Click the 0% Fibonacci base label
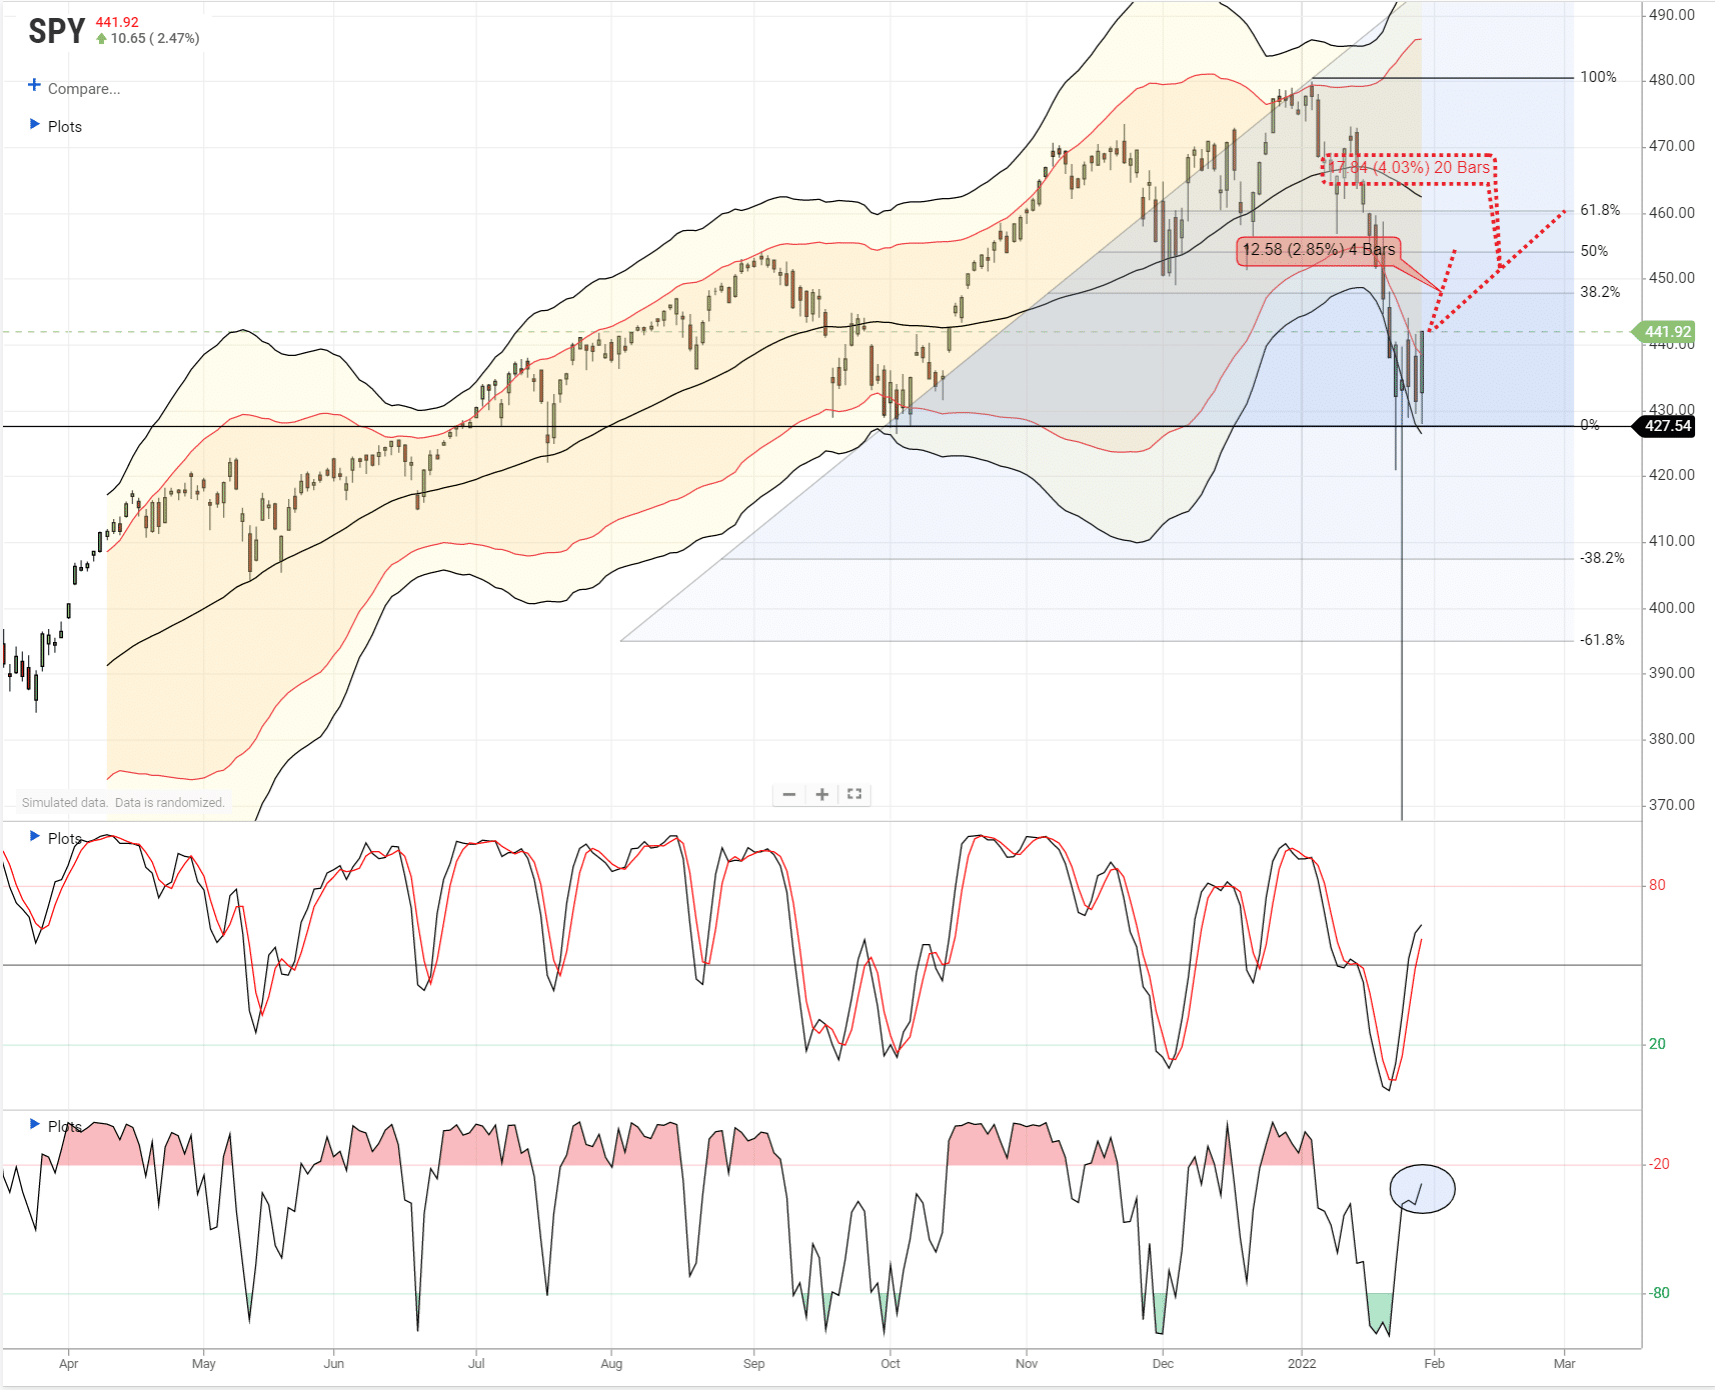Image resolution: width=1715 pixels, height=1390 pixels. [1590, 425]
